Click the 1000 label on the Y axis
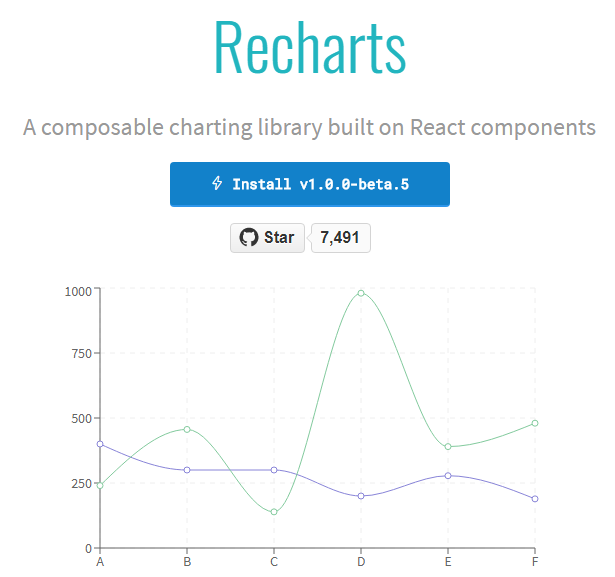This screenshot has height=577, width=615. pos(78,291)
